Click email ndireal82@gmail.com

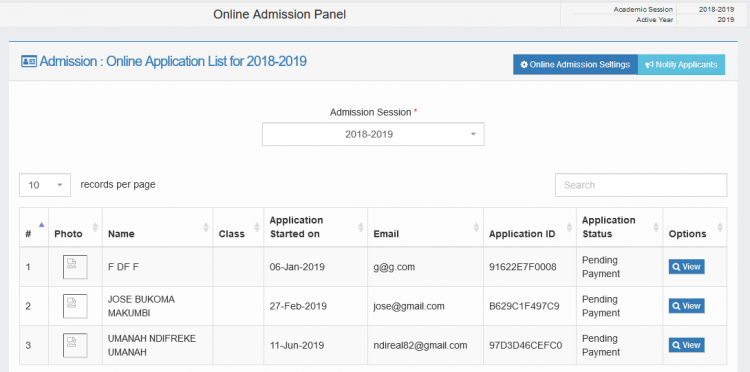[420, 345]
